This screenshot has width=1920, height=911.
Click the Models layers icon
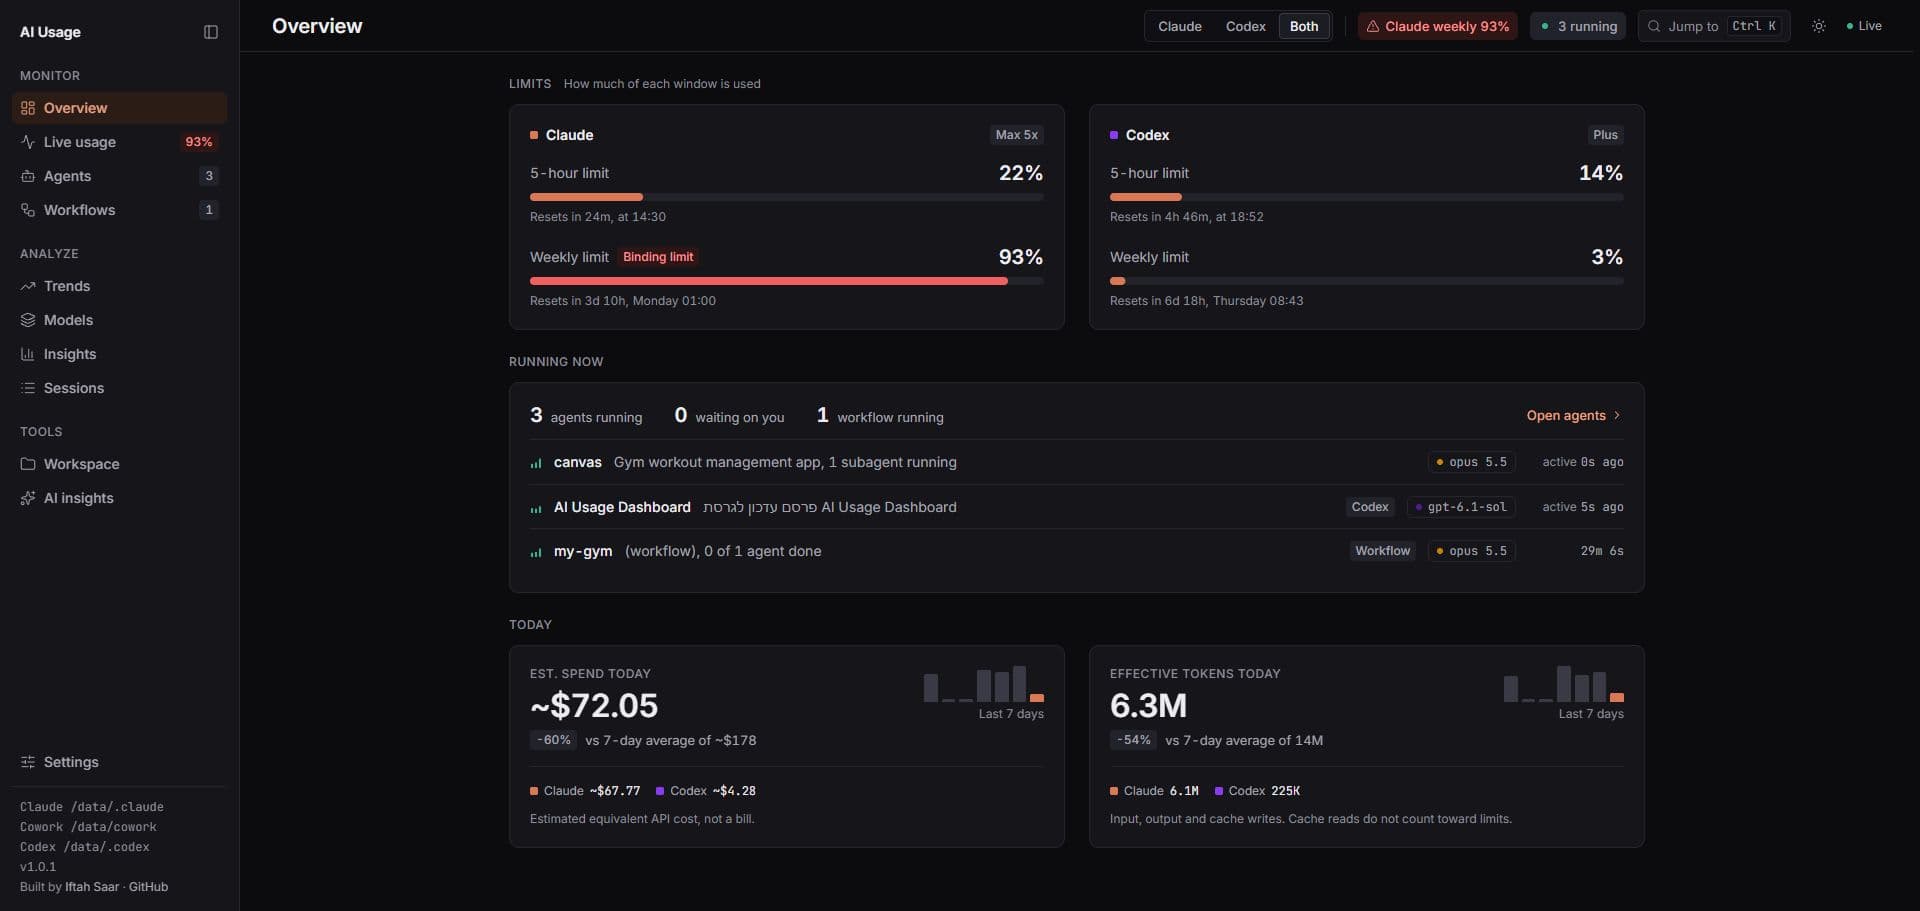tap(28, 320)
